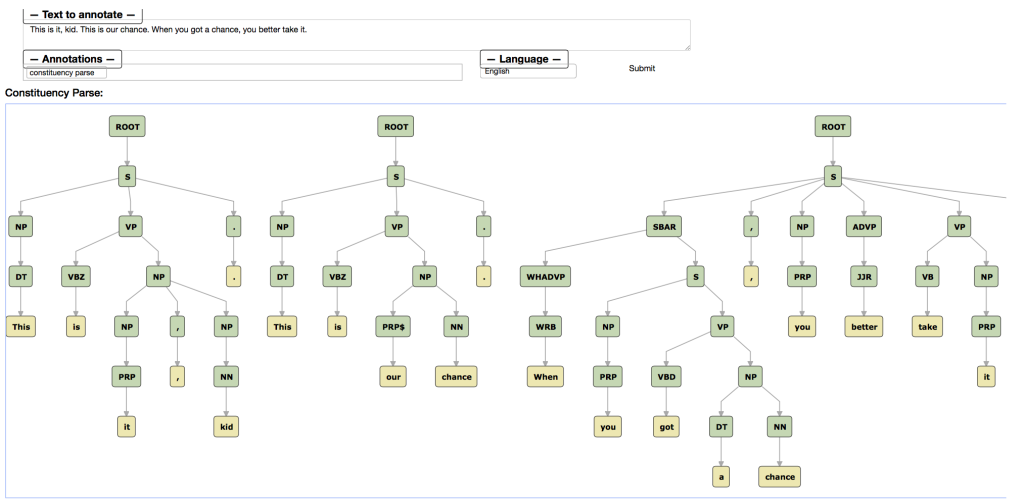This screenshot has width=1024, height=504.
Task: Select the 'got' word leaf
Action: pos(668,426)
